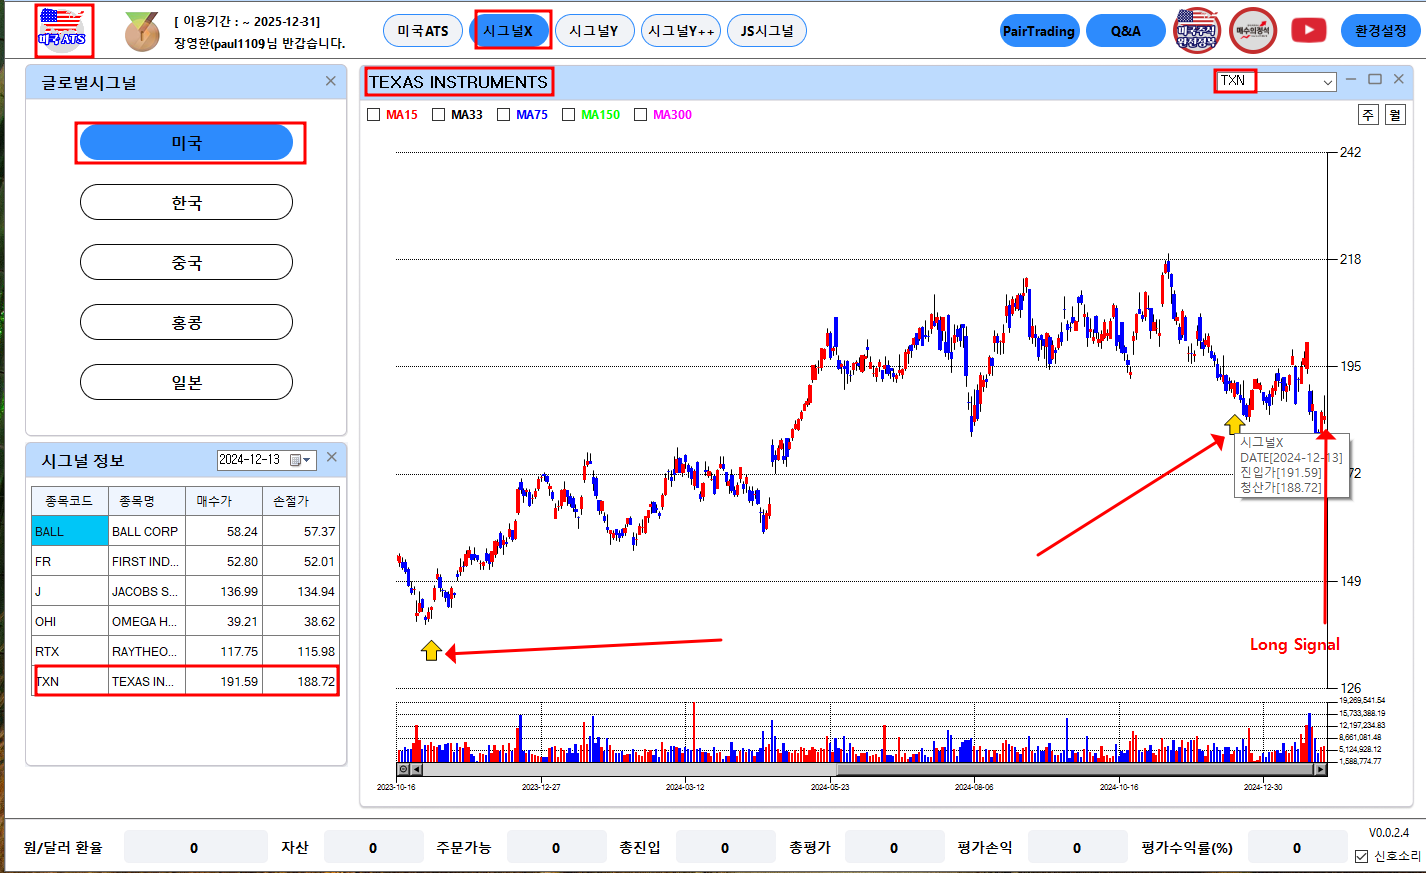Click the 종목코드 column header
Screen dimensions: 1426x873
(x=70, y=501)
